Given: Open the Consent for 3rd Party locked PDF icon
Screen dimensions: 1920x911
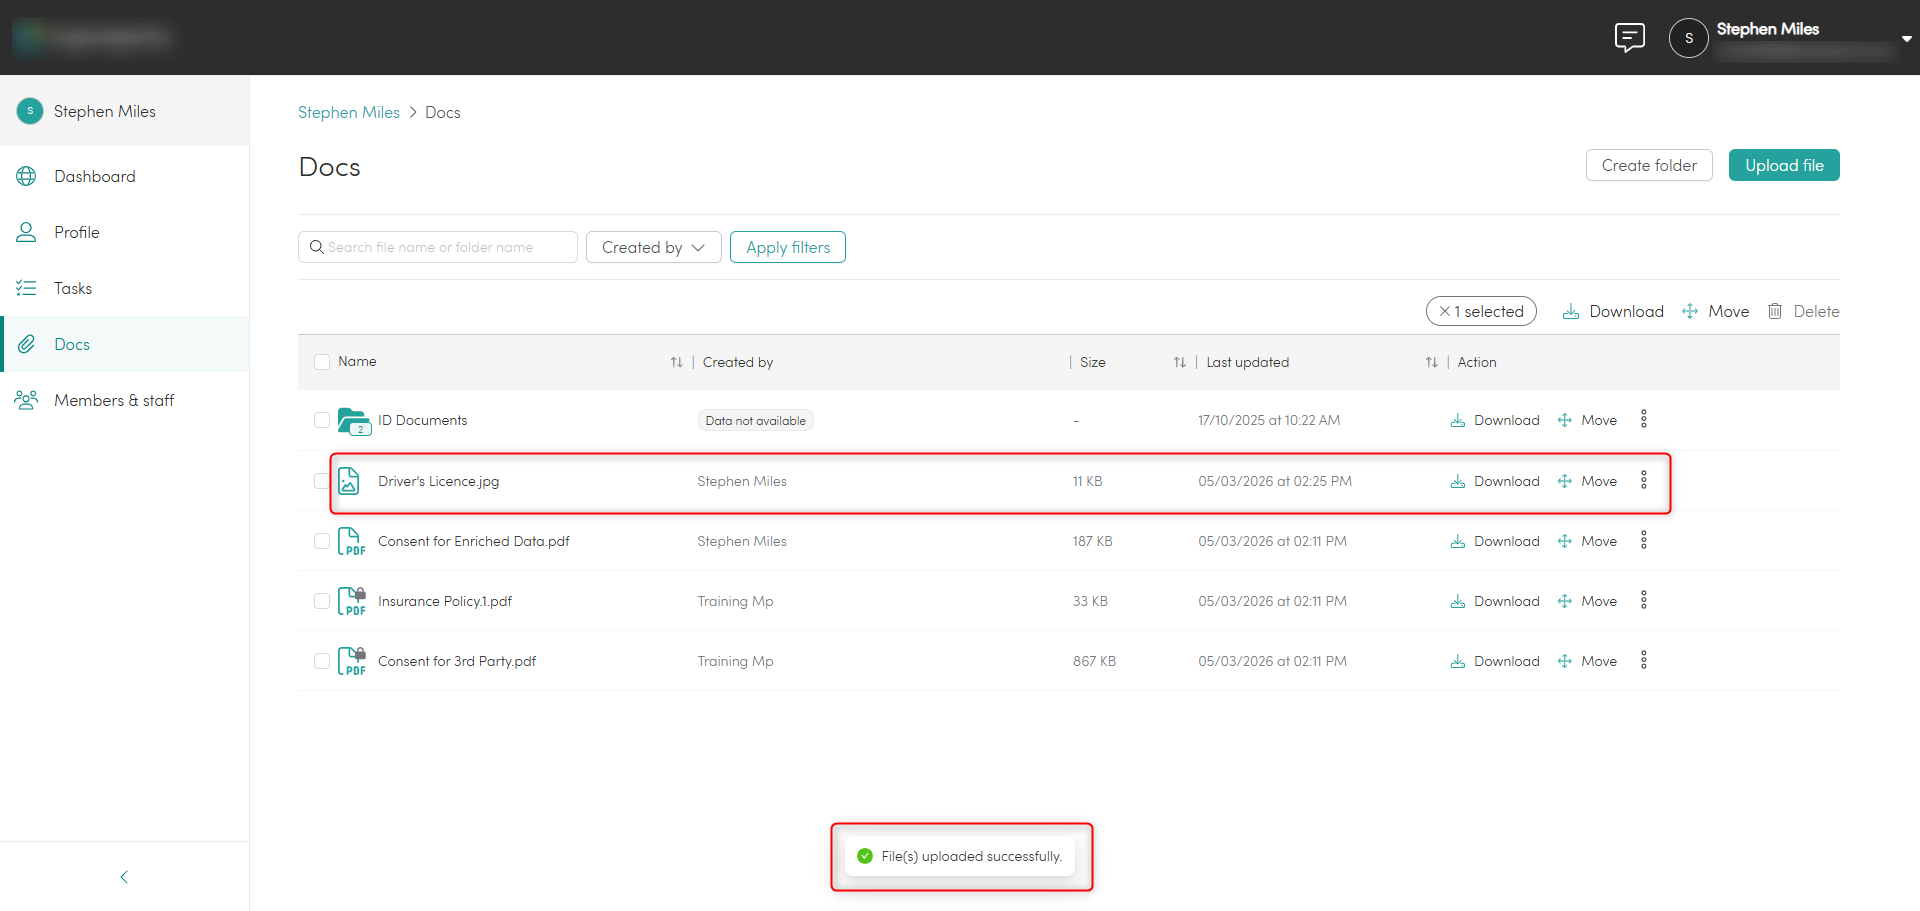Looking at the screenshot, I should (x=352, y=661).
